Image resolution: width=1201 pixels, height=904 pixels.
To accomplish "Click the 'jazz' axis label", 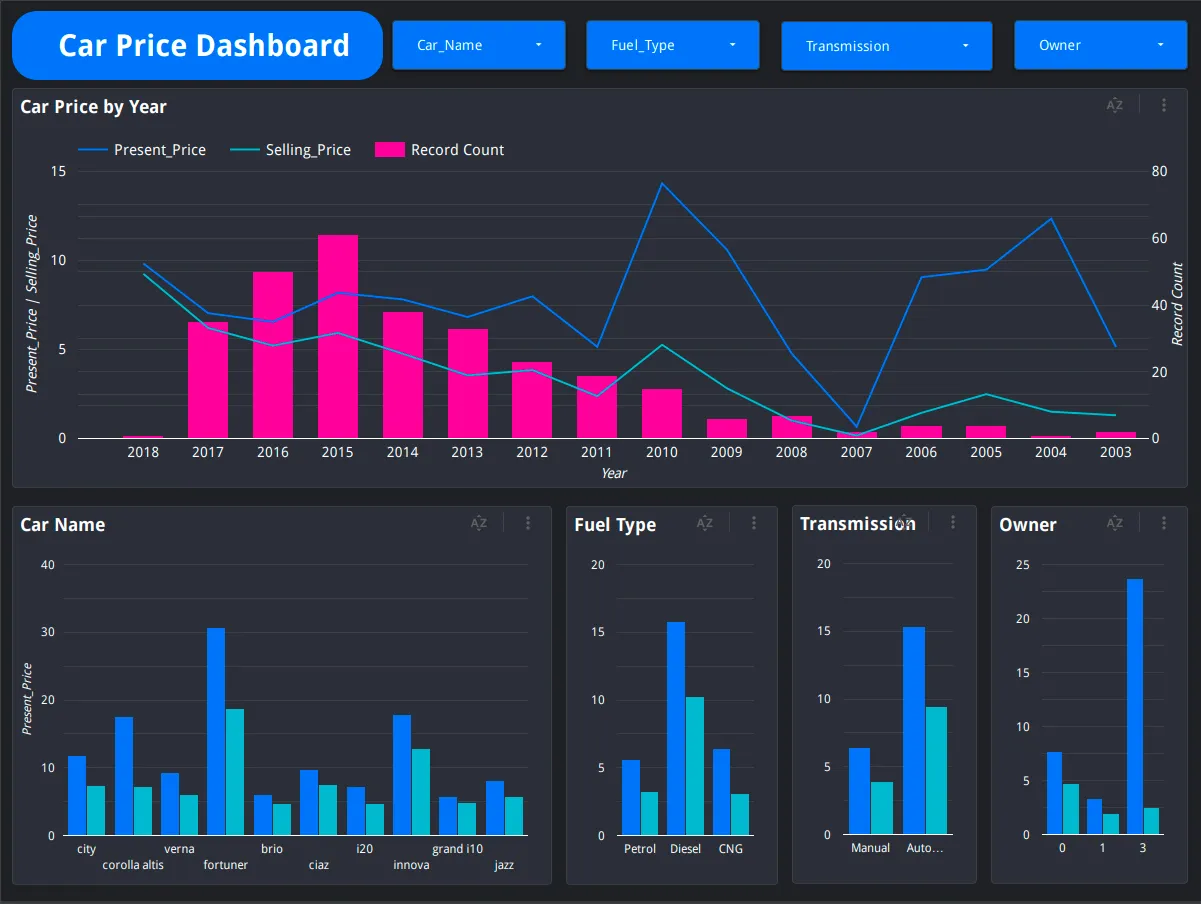I will [504, 865].
